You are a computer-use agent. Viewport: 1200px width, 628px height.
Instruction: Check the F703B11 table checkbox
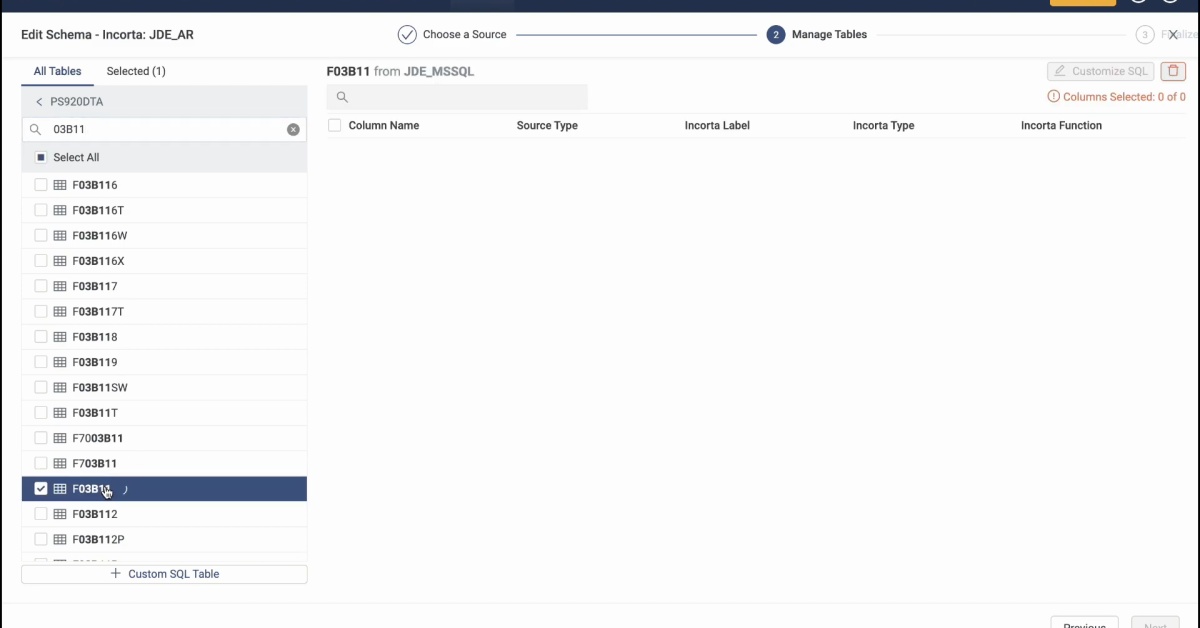coord(41,463)
